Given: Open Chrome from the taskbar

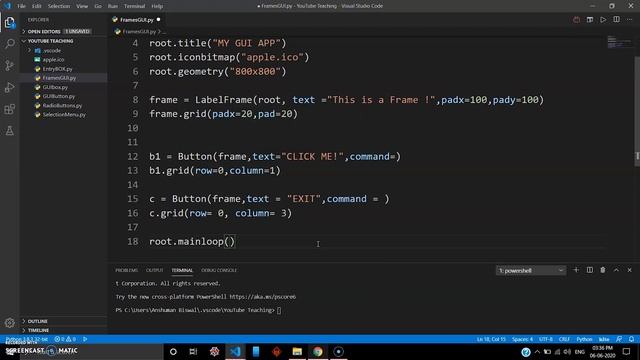Looking at the screenshot, I should [318, 351].
